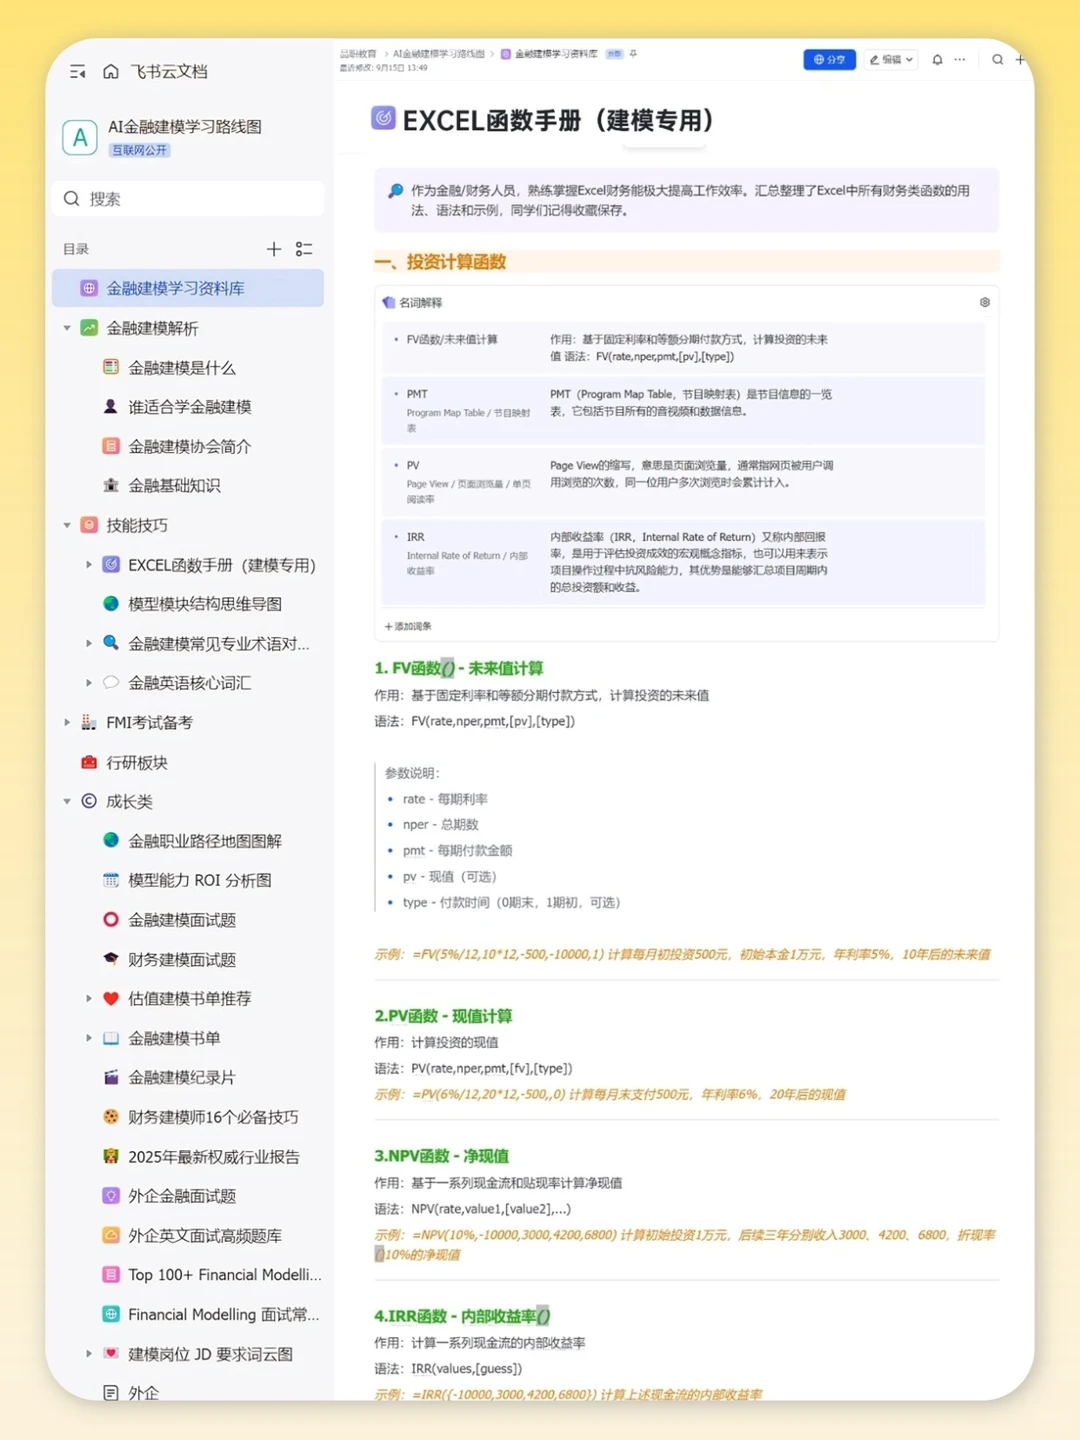The height and width of the screenshot is (1440, 1080).
Task: Toggle the pin icon for this document
Action: coord(634,54)
